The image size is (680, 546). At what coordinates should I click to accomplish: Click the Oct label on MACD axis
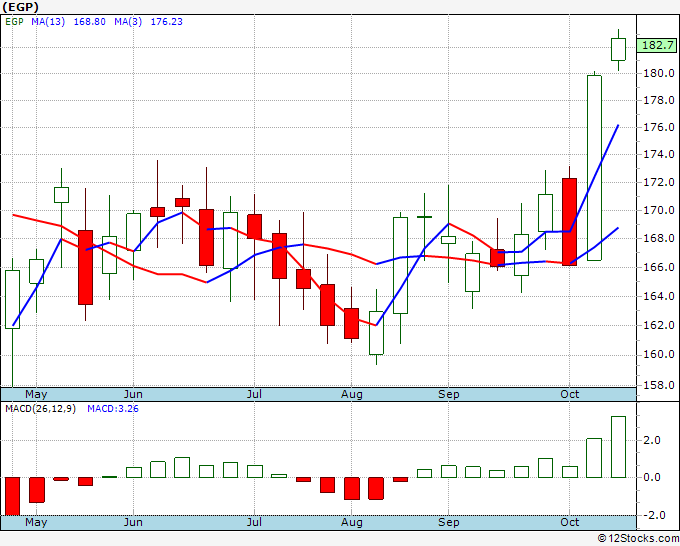[x=569, y=522]
